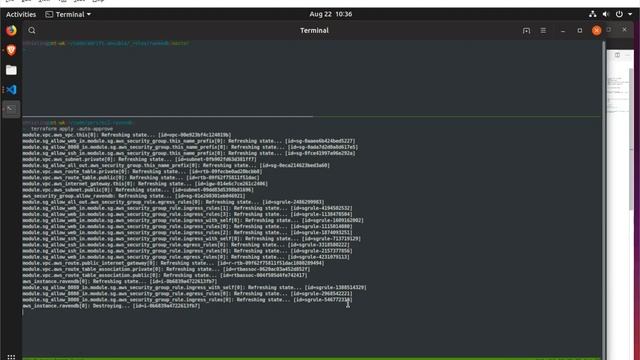
Task: Click the panel icon in background window
Action: (618, 55)
